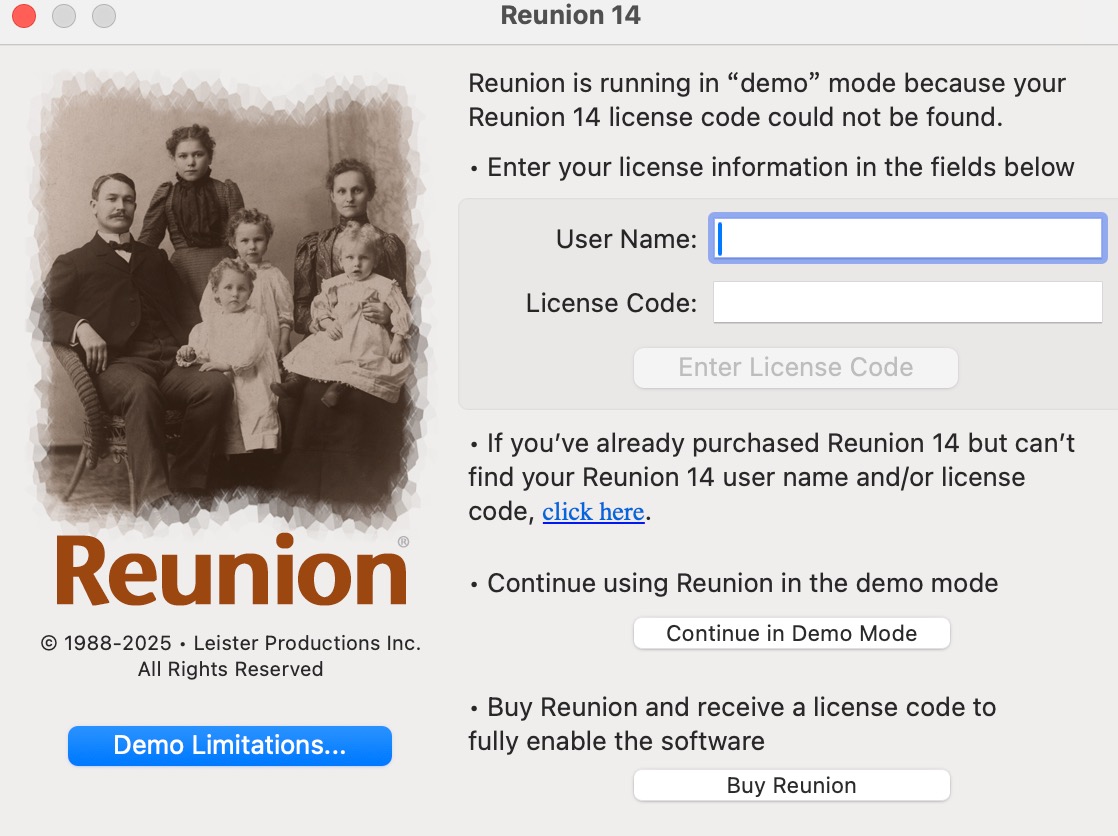Viewport: 1118px width, 836px height.
Task: Click the third title-bar zoom button
Action: pos(104,16)
